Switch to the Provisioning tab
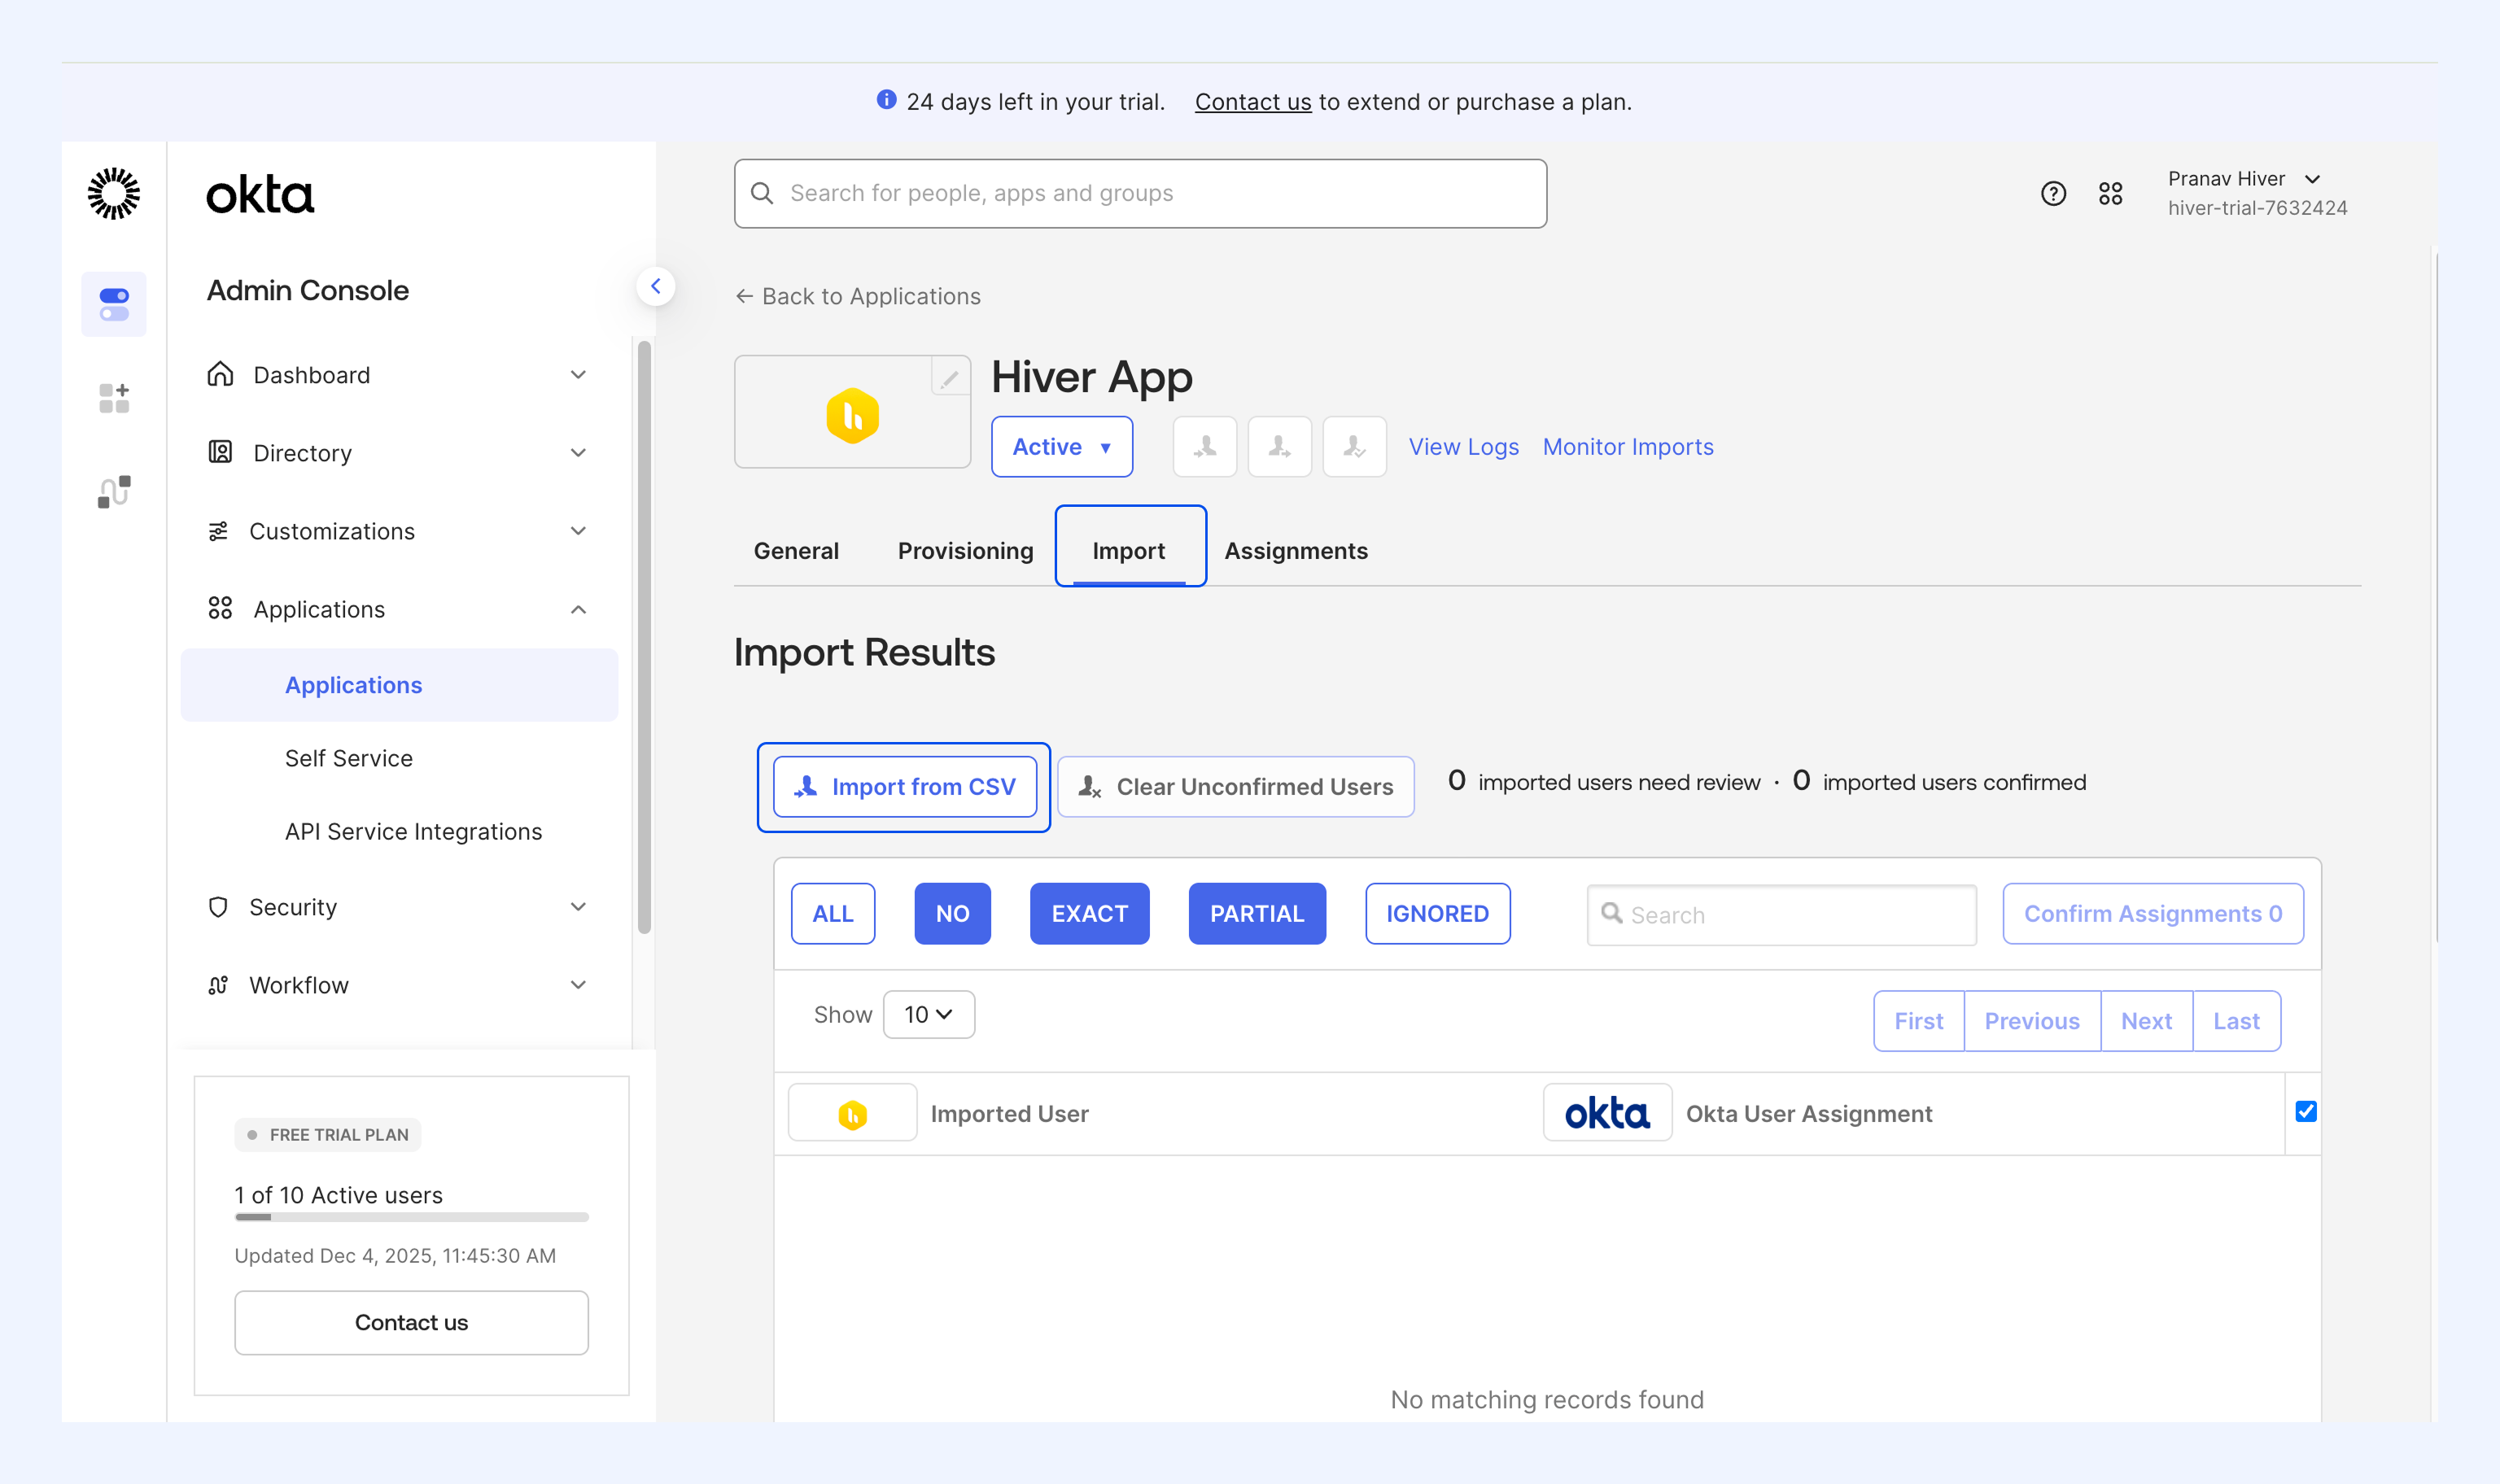 (x=965, y=550)
